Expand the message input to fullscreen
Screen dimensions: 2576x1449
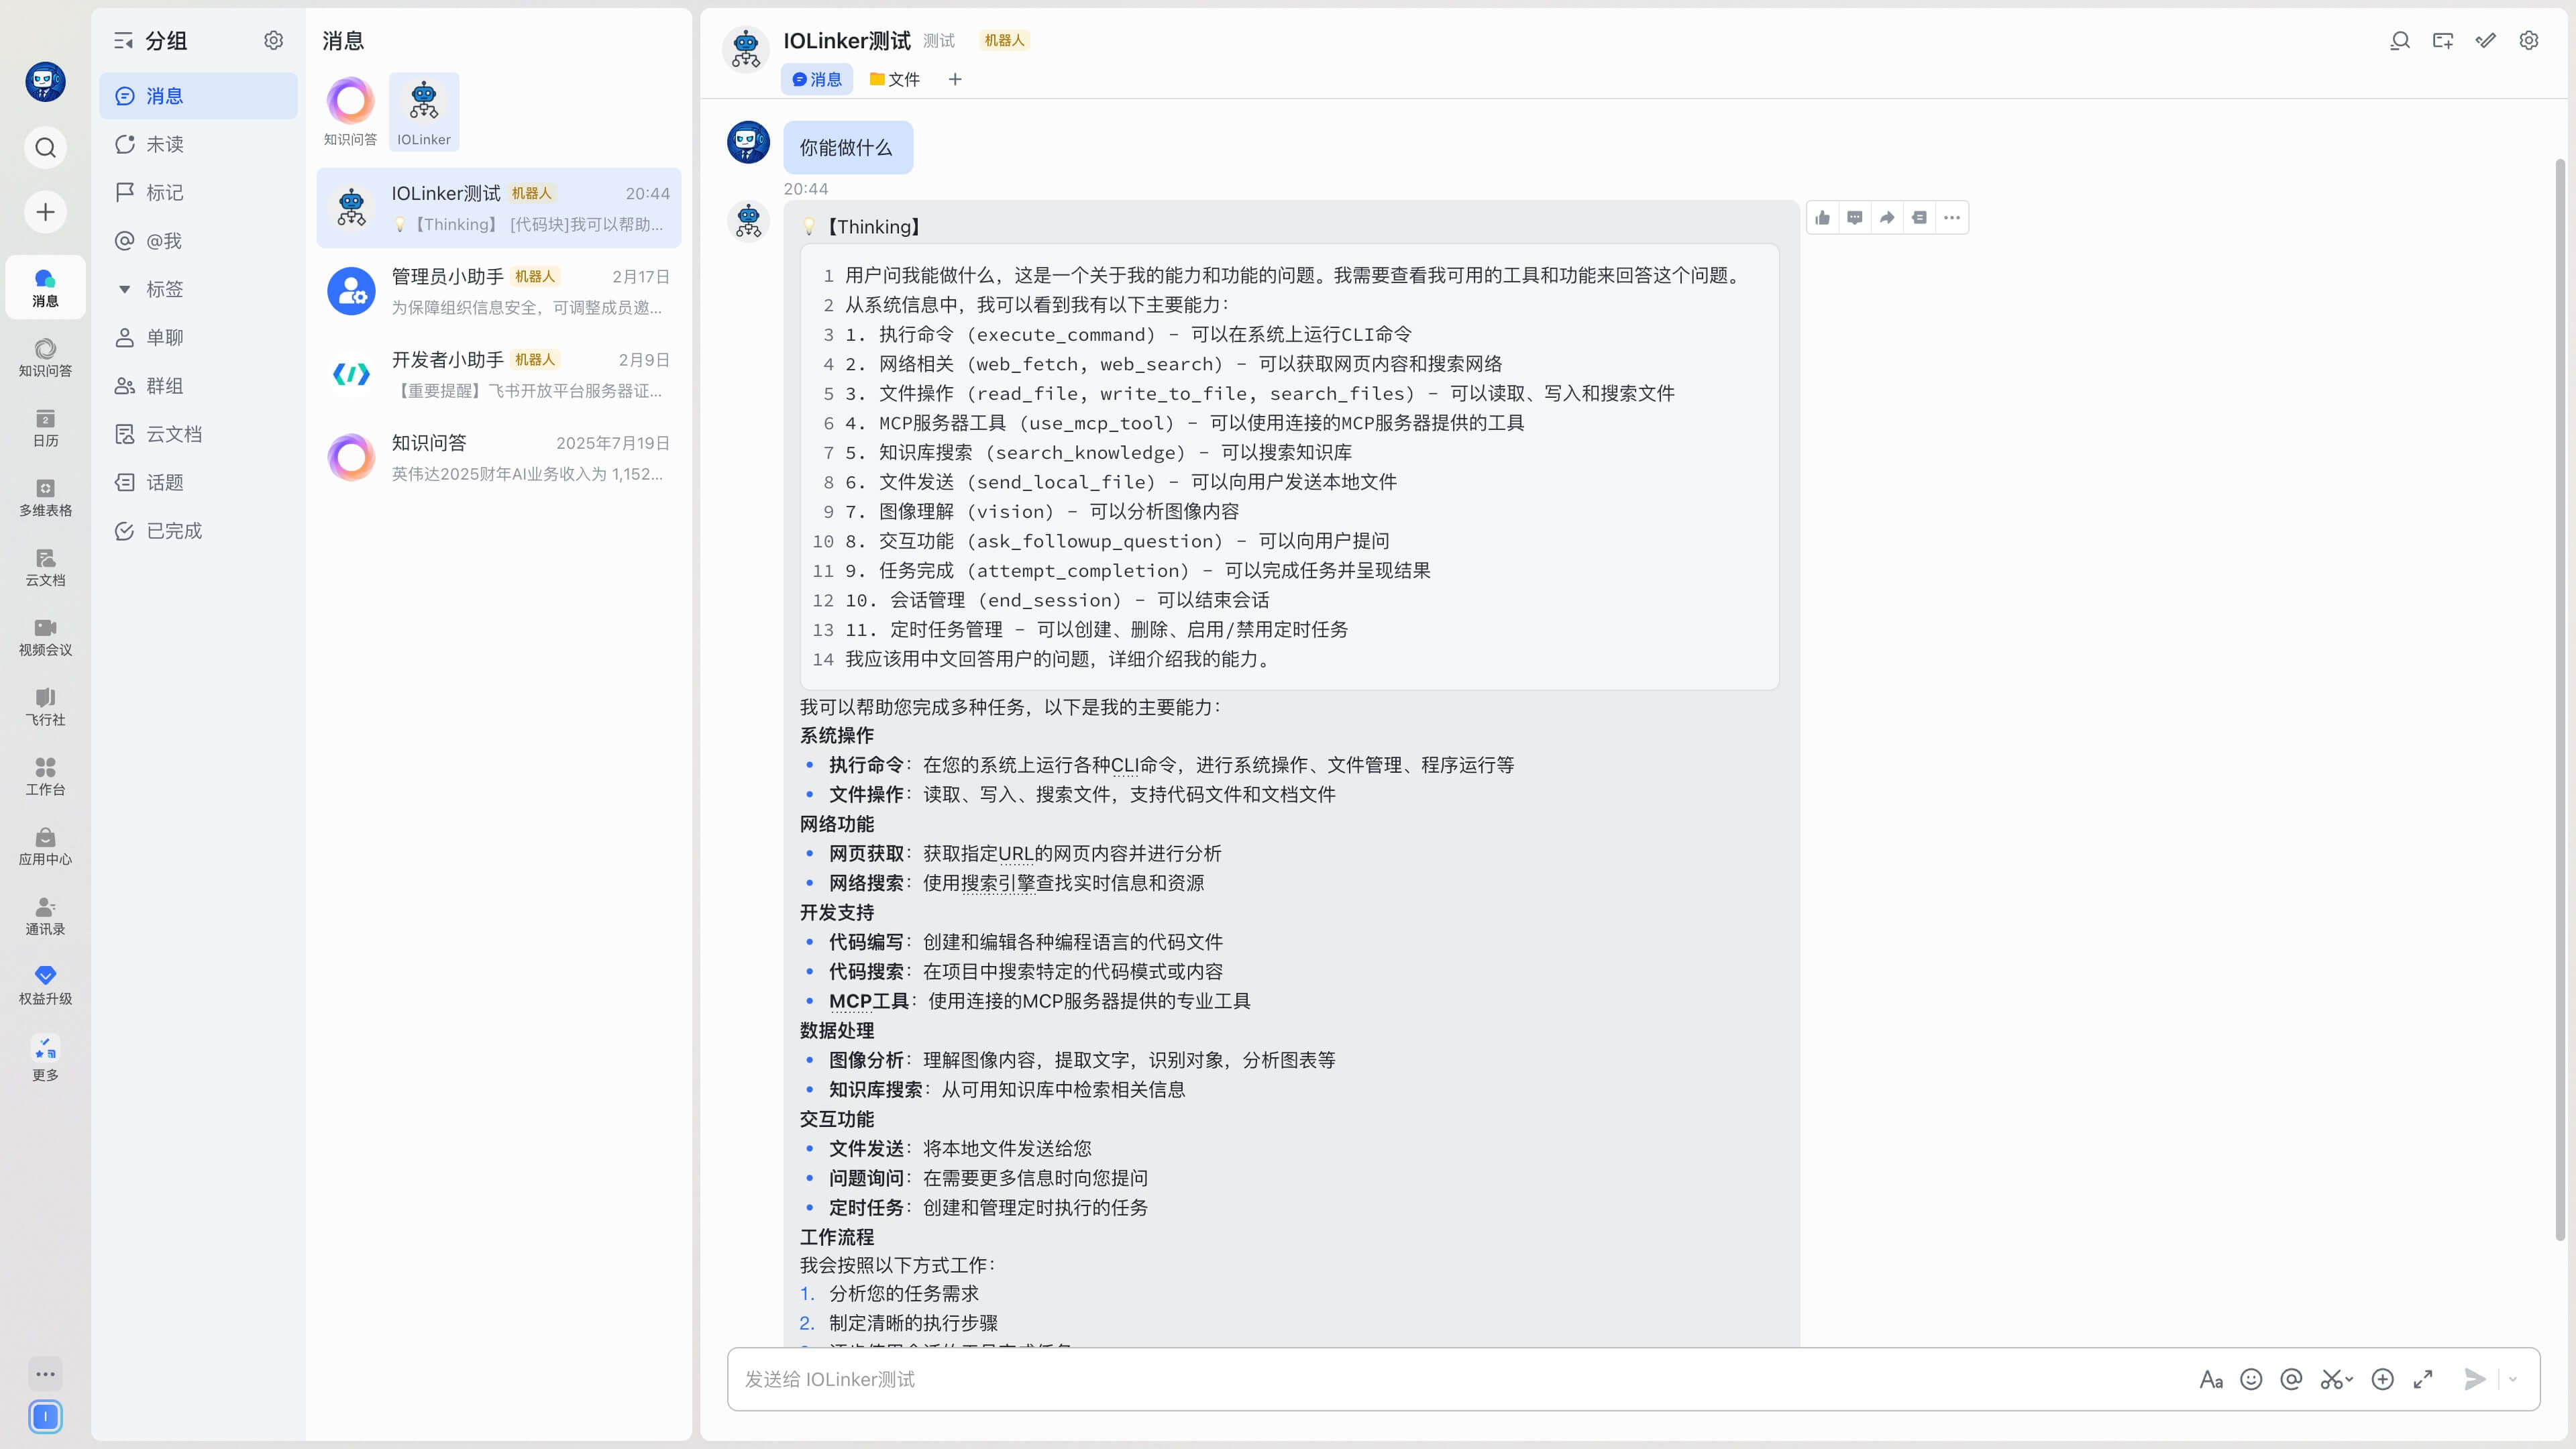(x=2423, y=1378)
